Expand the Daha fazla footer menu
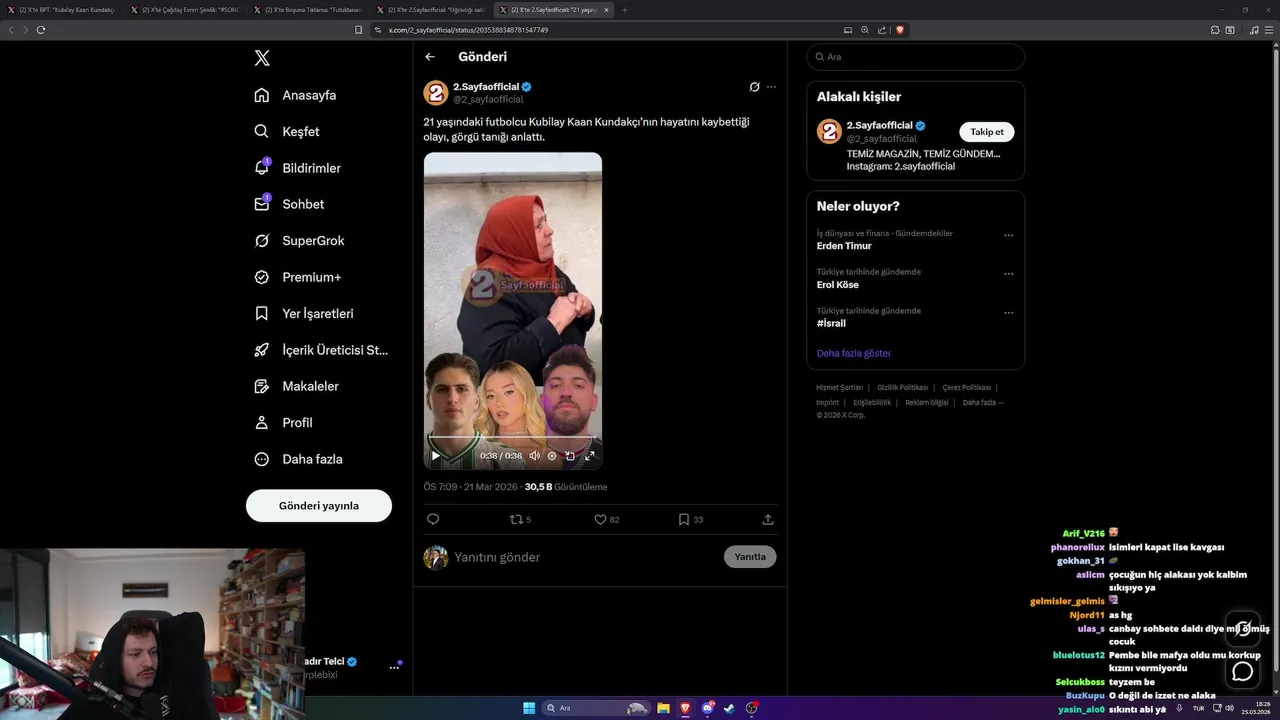The height and width of the screenshot is (720, 1280). (983, 403)
